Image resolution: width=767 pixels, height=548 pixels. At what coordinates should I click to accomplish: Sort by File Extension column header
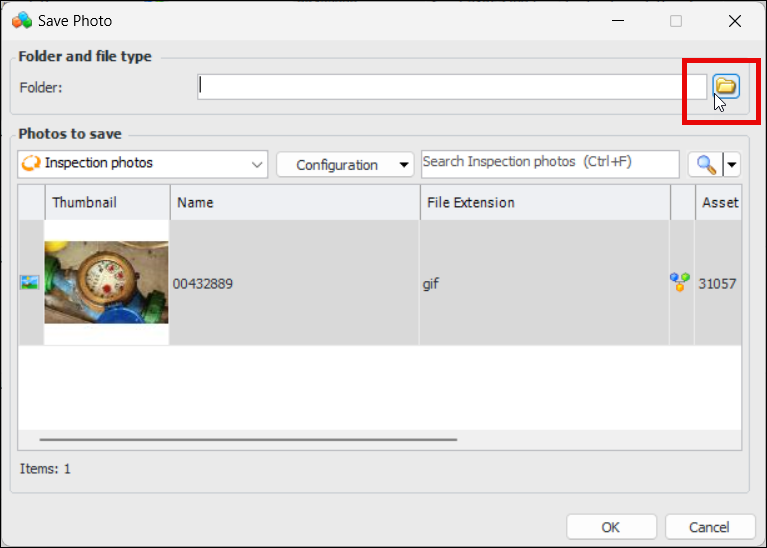point(545,202)
